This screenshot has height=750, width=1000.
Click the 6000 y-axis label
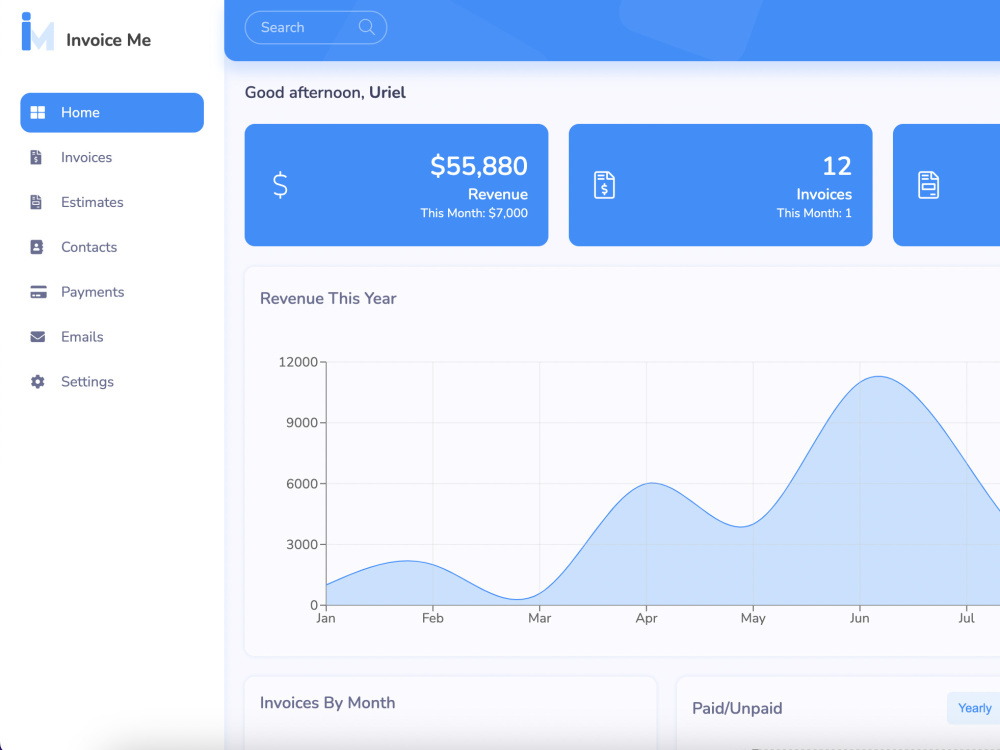point(302,483)
